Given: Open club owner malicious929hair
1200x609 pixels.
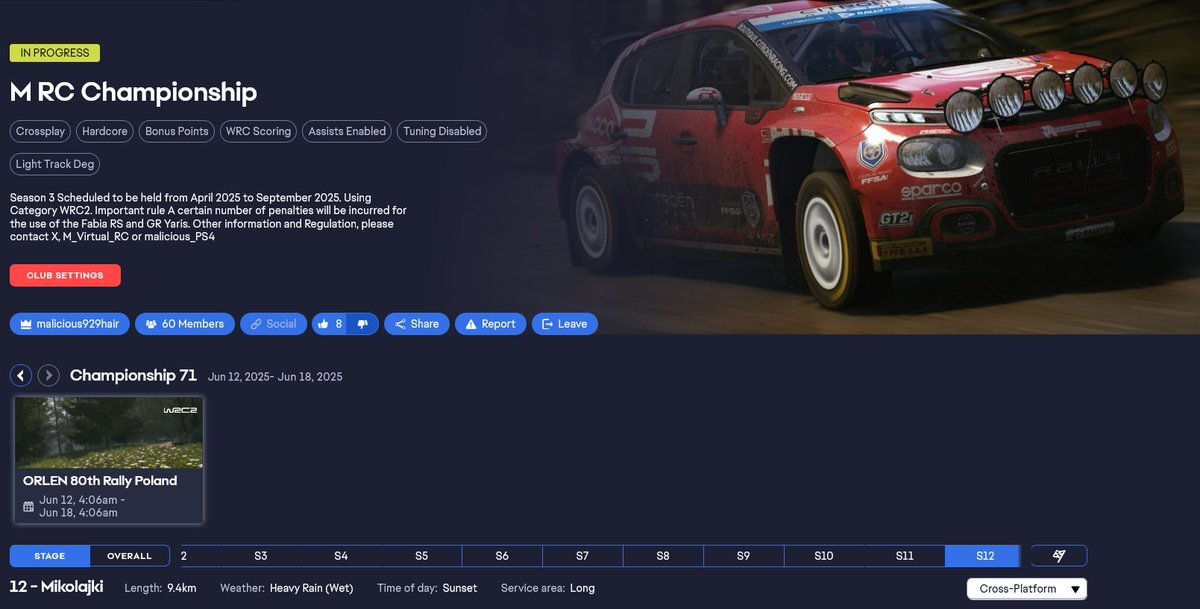Looking at the screenshot, I should pos(69,324).
